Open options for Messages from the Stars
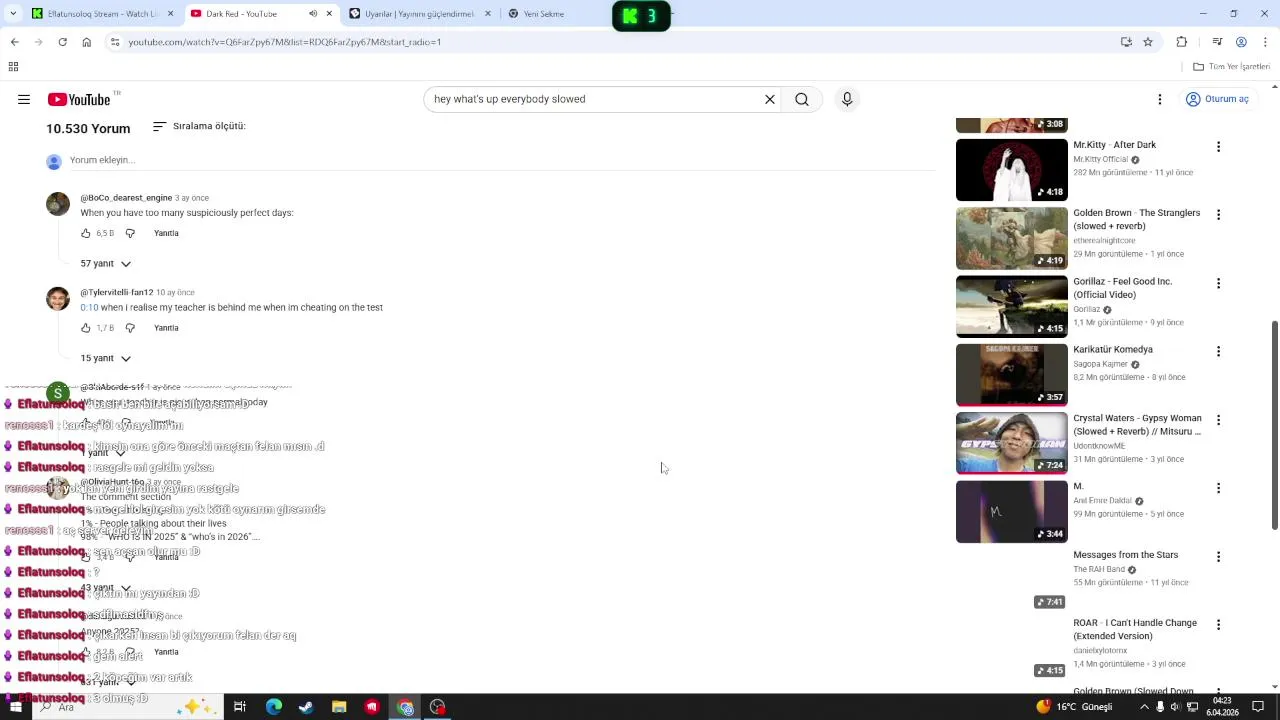Screen dimensions: 1280x720 [x=1218, y=557]
